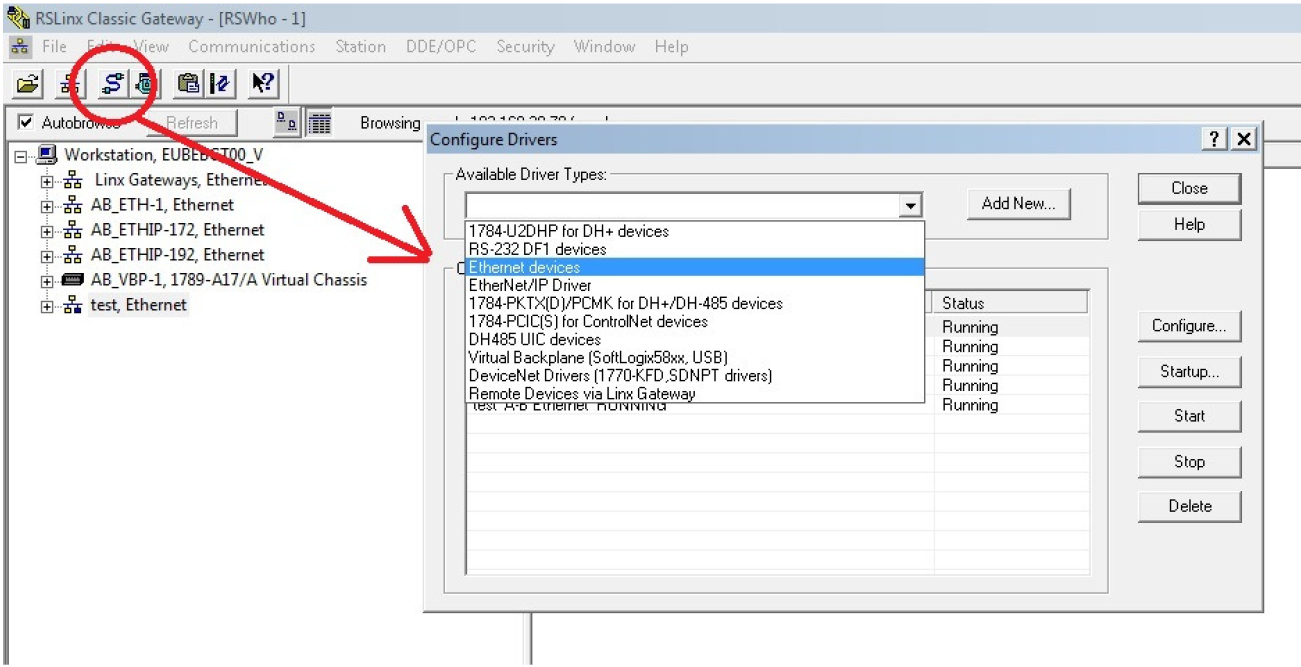Screen dimensions: 1301x667
Task: Select Virtual Backplane (SoftLogix58xx, USB) option
Action: pyautogui.click(x=695, y=357)
